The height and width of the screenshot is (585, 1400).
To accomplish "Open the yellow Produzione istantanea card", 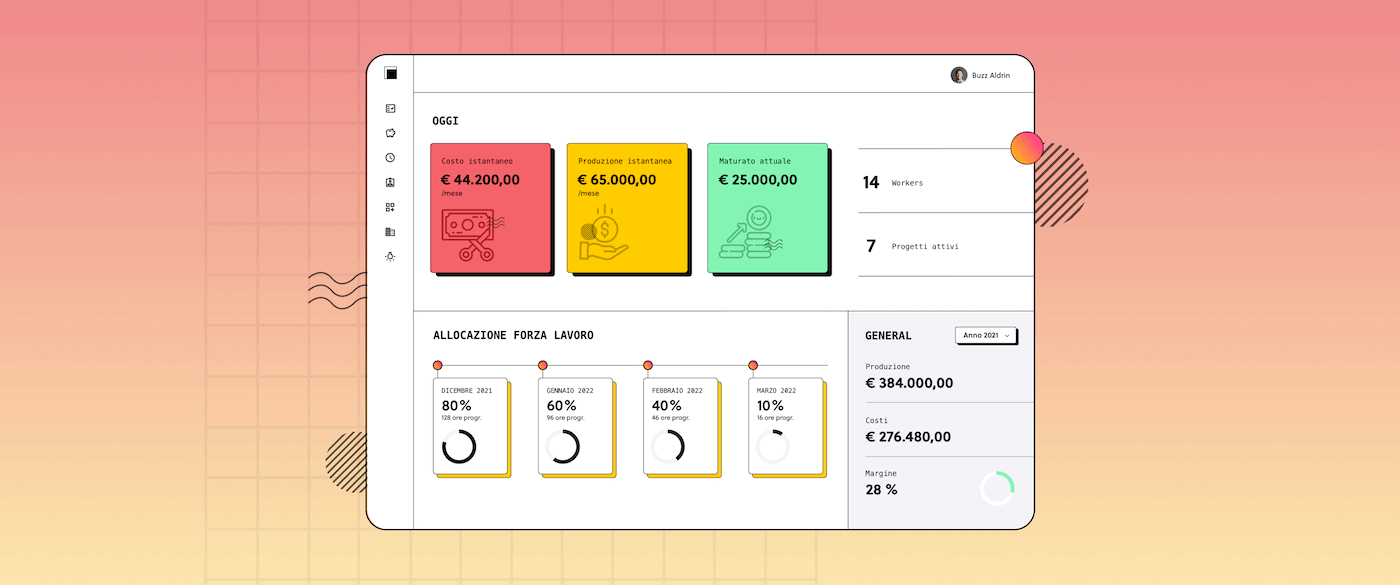I will click(627, 208).
